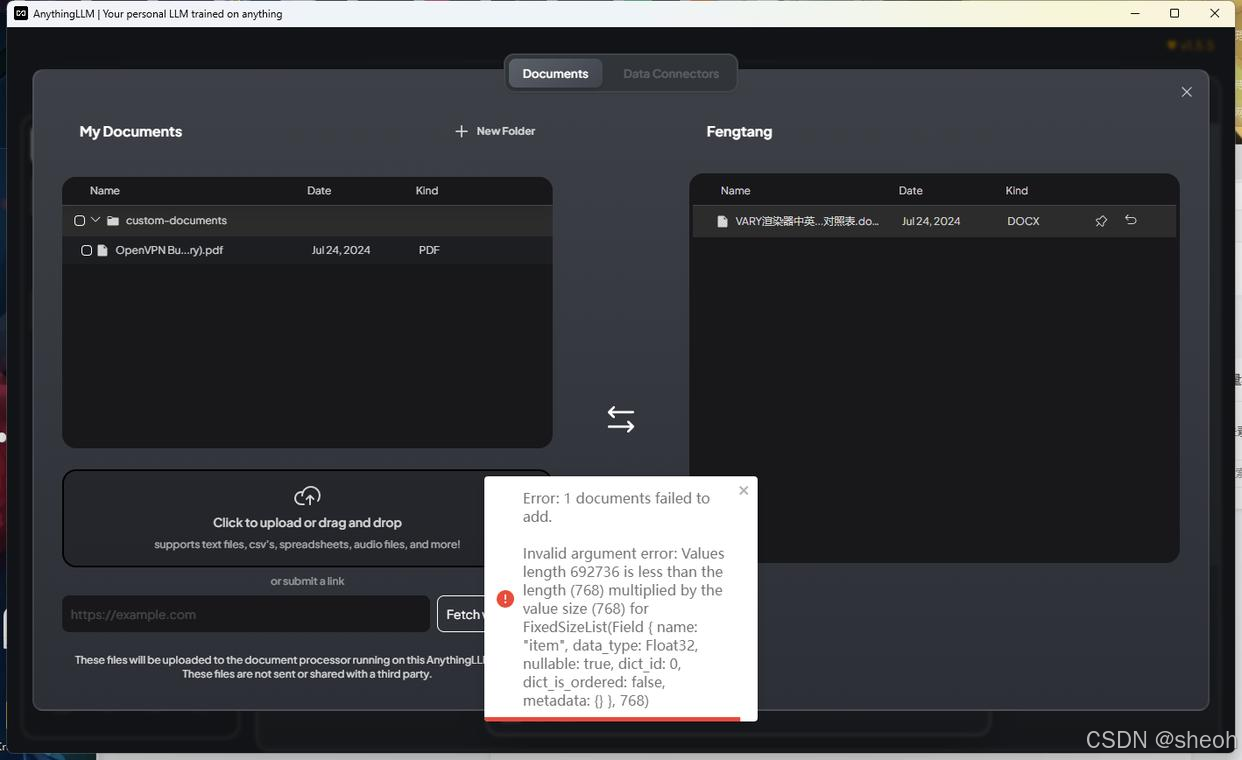Click the upload or drag and drop area
1242x760 pixels.
tap(307, 518)
